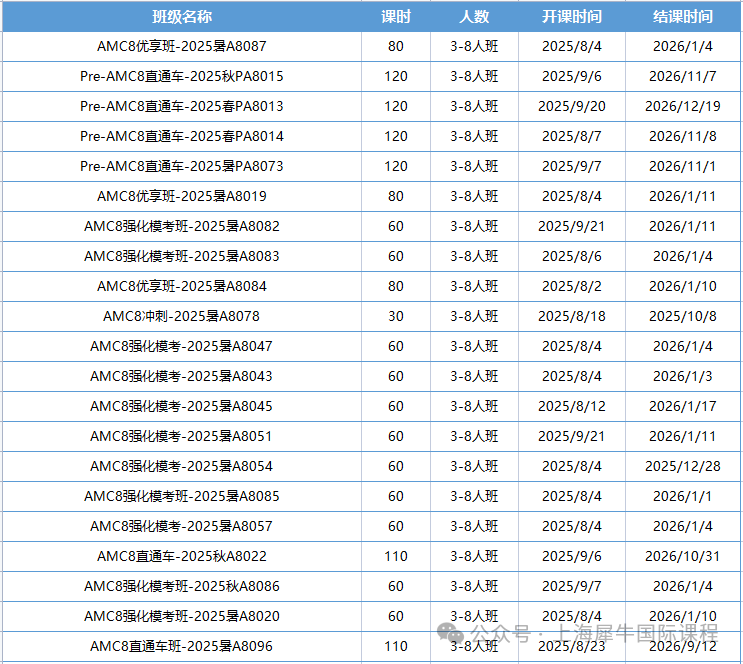Select cell AMC8强化模考-2025暑A8043
Screen dimensions: 743x664
coord(182,376)
